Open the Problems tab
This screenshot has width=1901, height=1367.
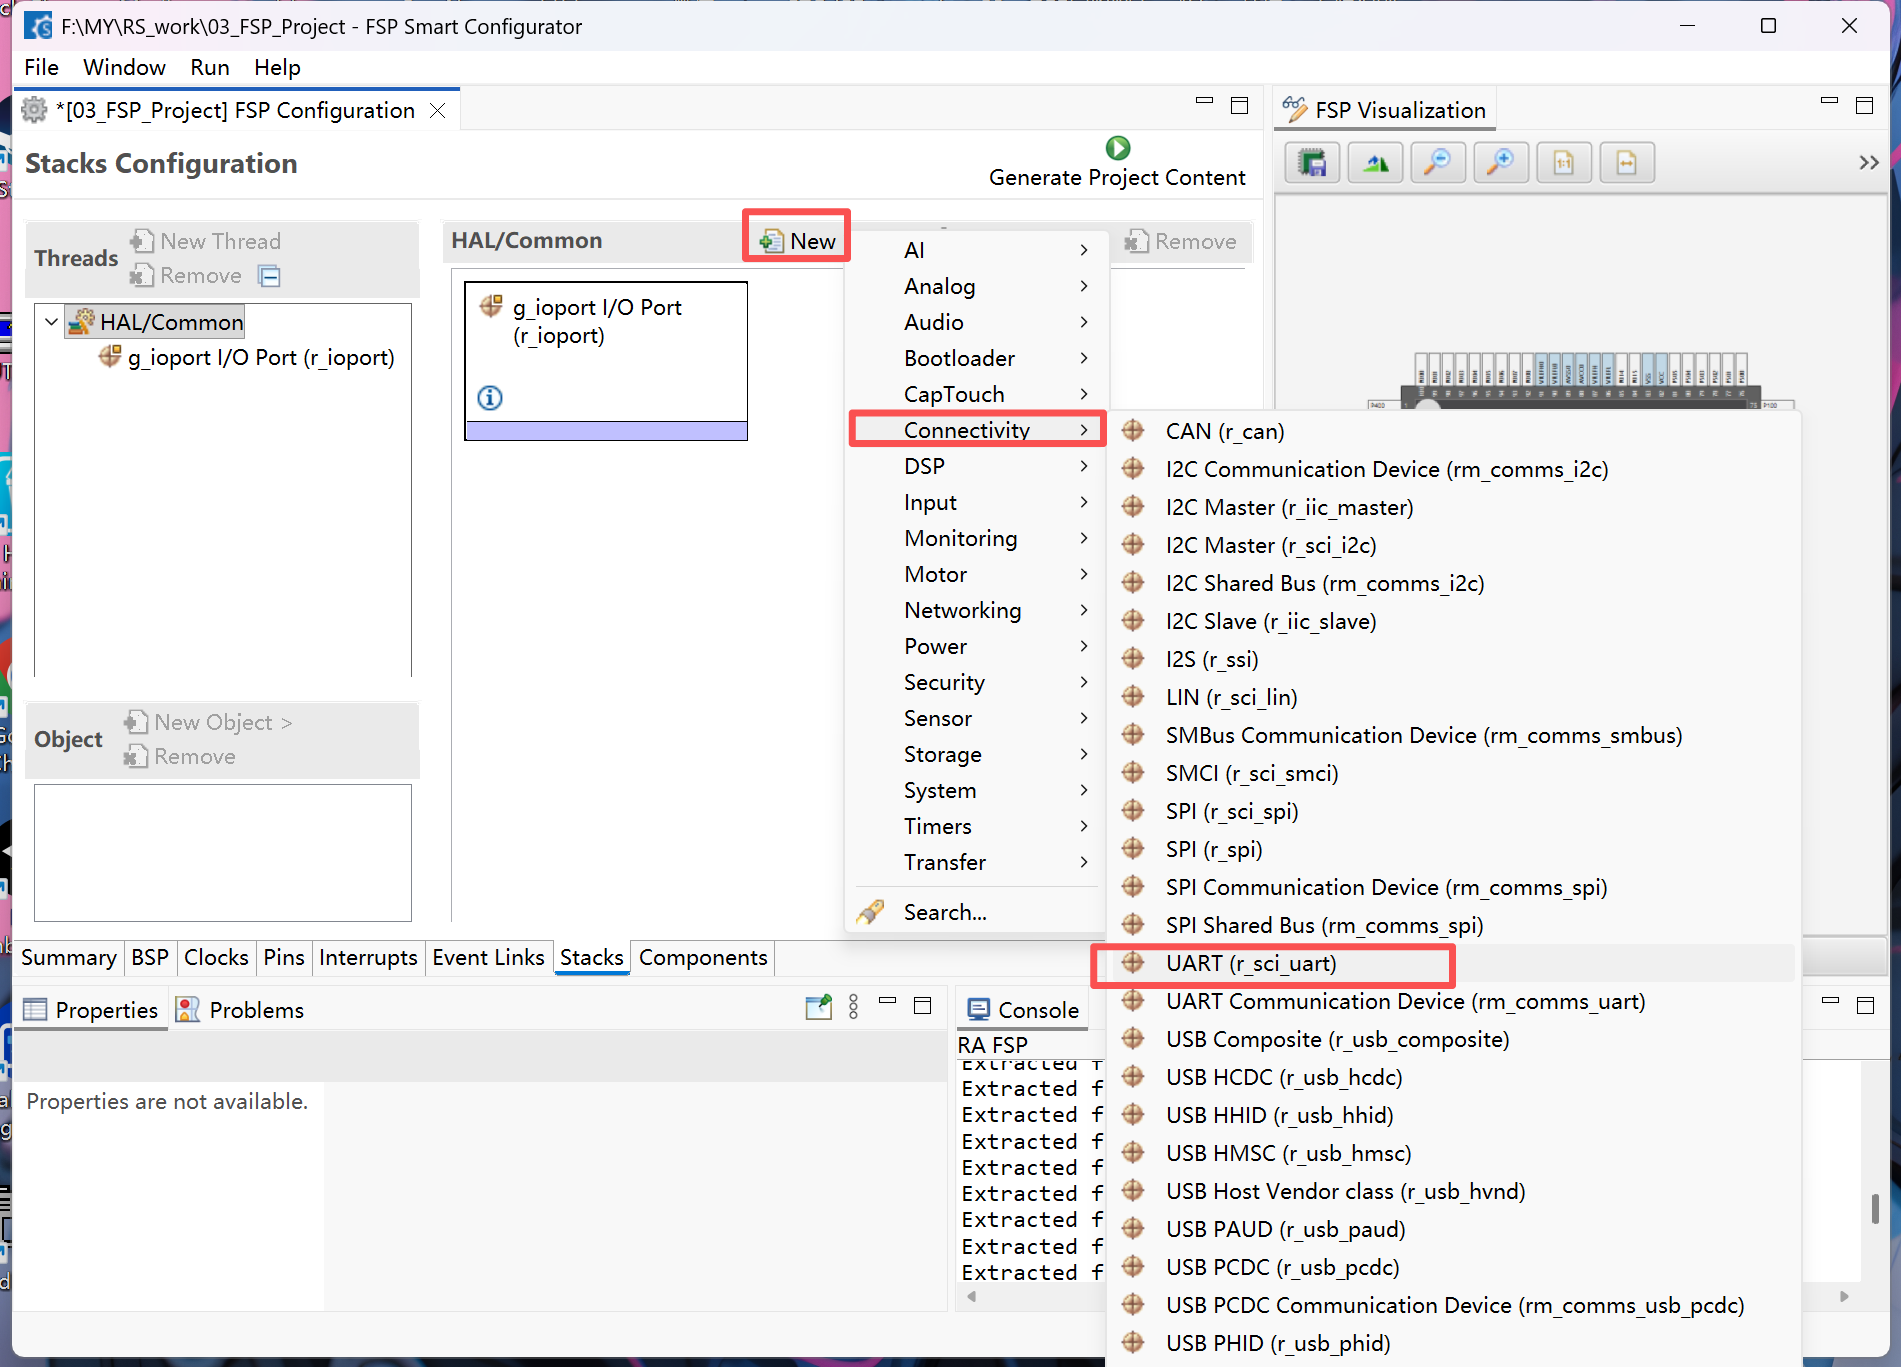click(x=241, y=1010)
